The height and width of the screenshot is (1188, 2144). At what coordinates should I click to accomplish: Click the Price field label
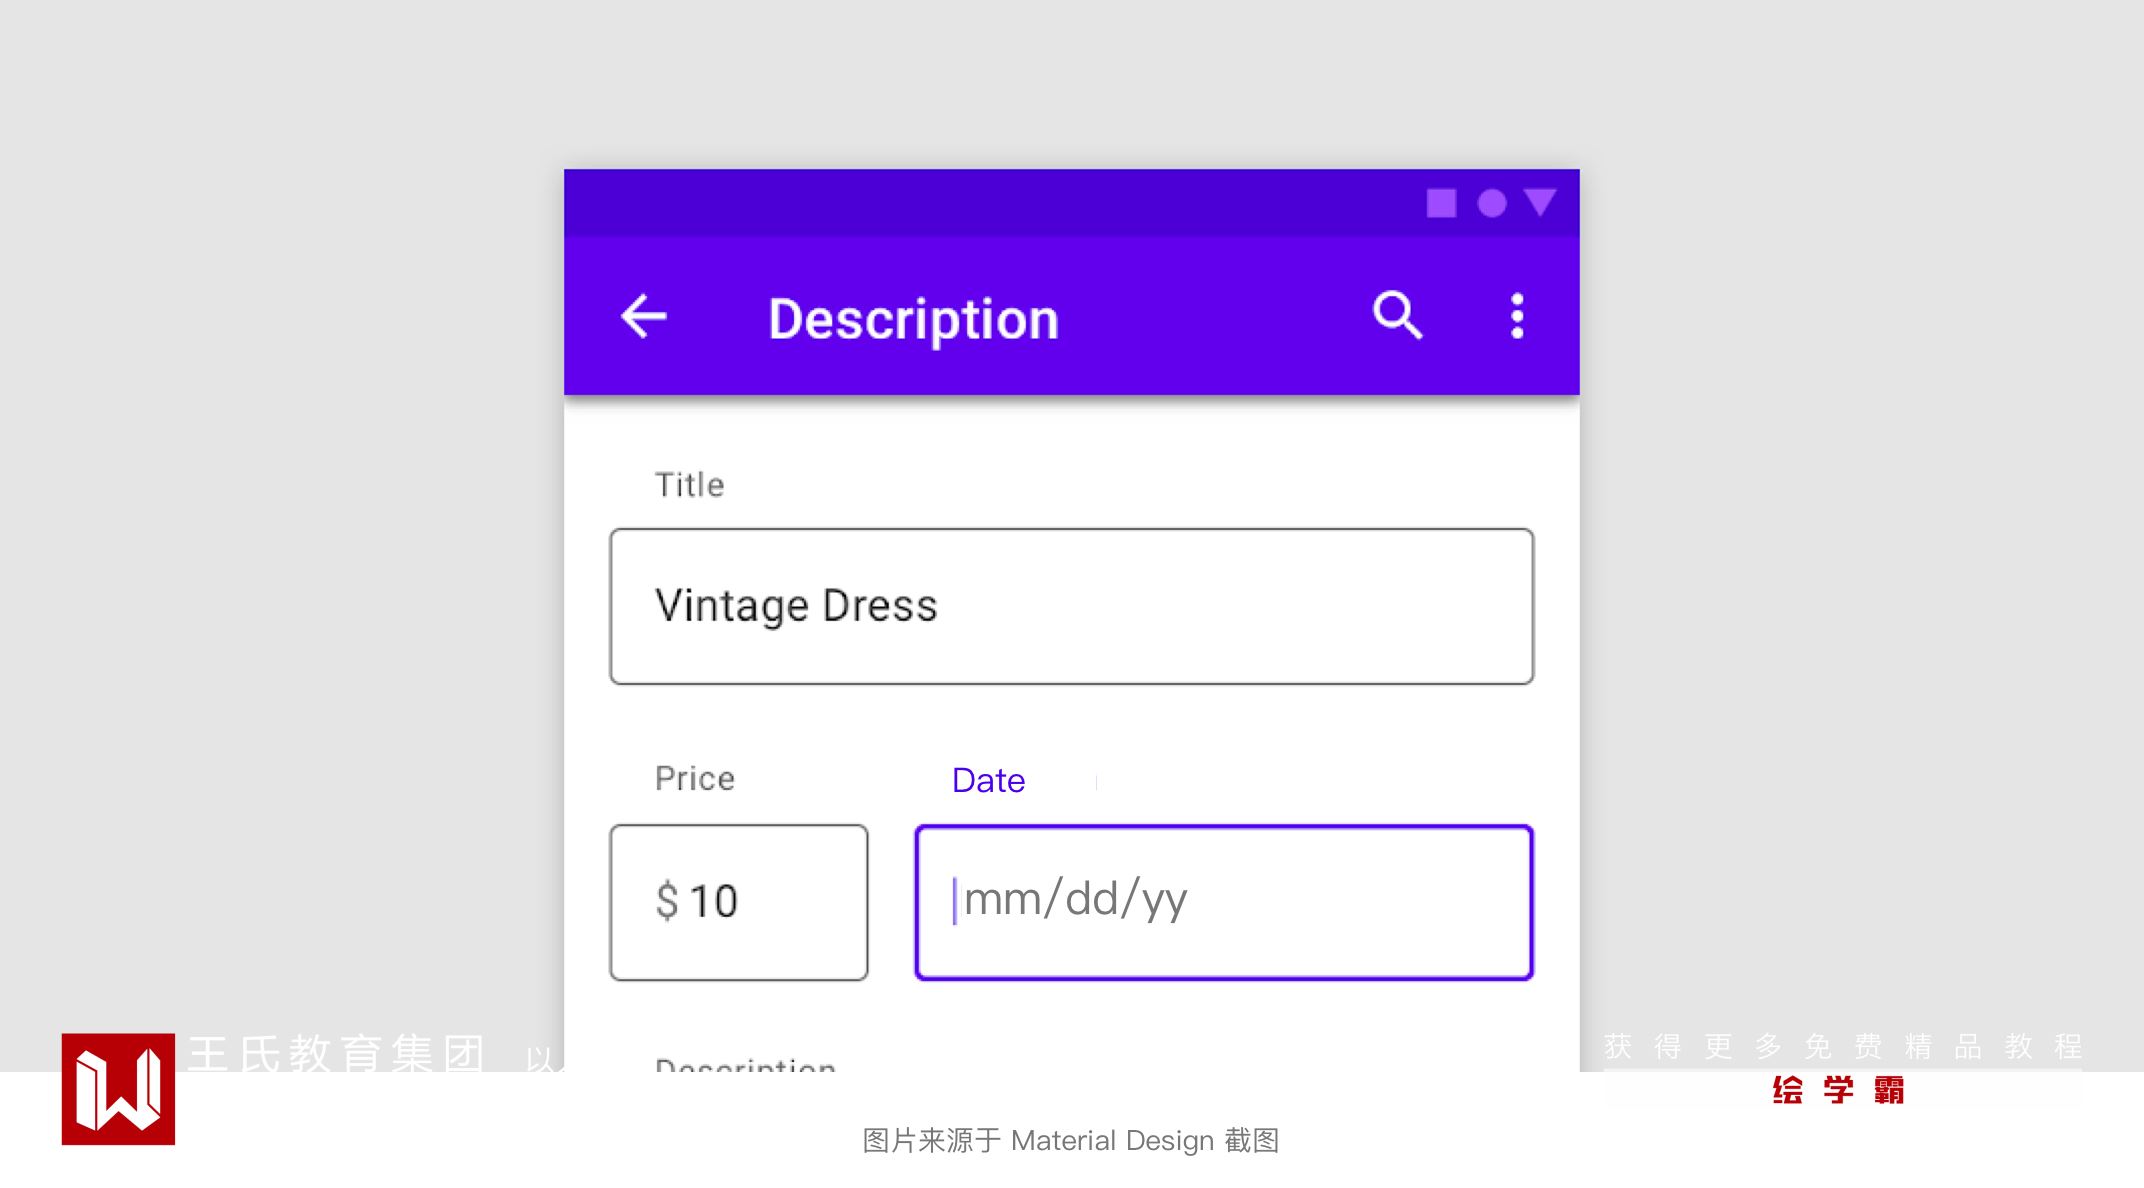(x=695, y=779)
